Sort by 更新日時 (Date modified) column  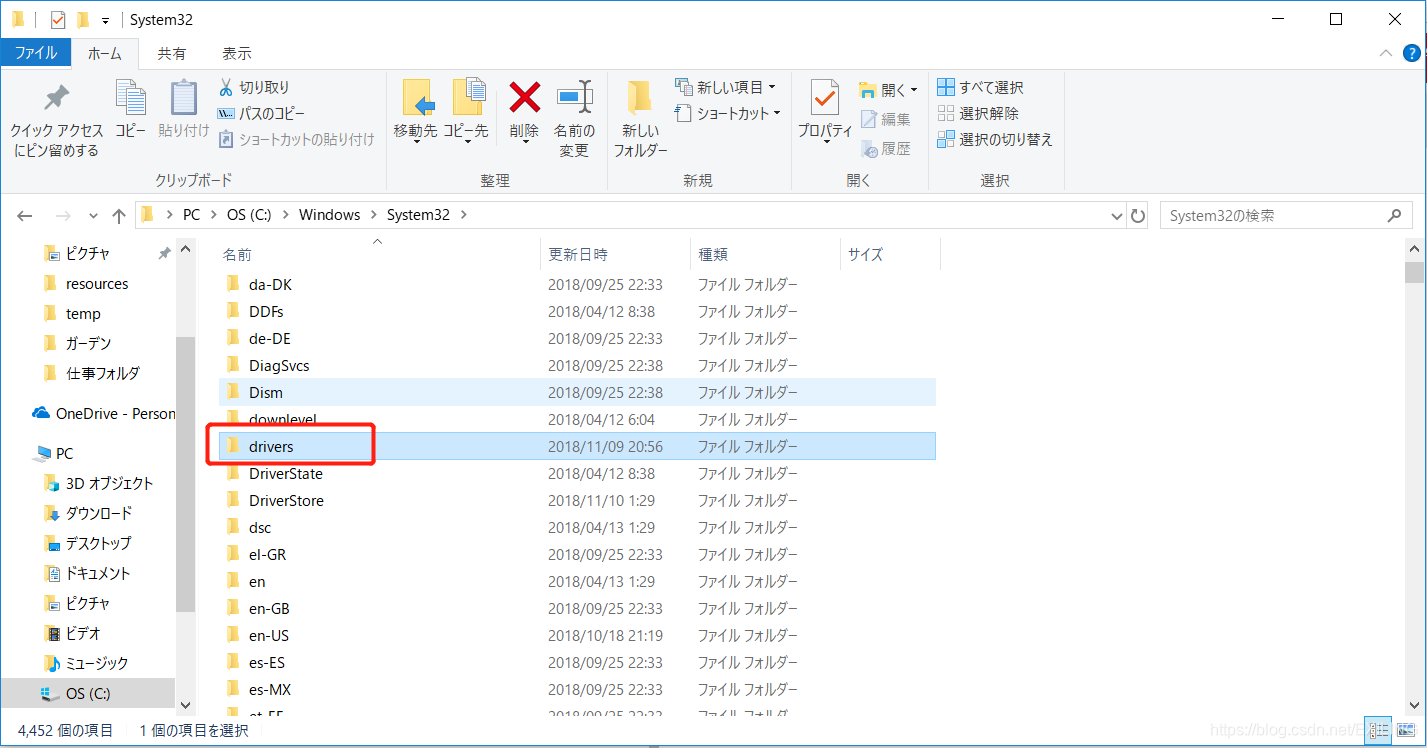[615, 254]
